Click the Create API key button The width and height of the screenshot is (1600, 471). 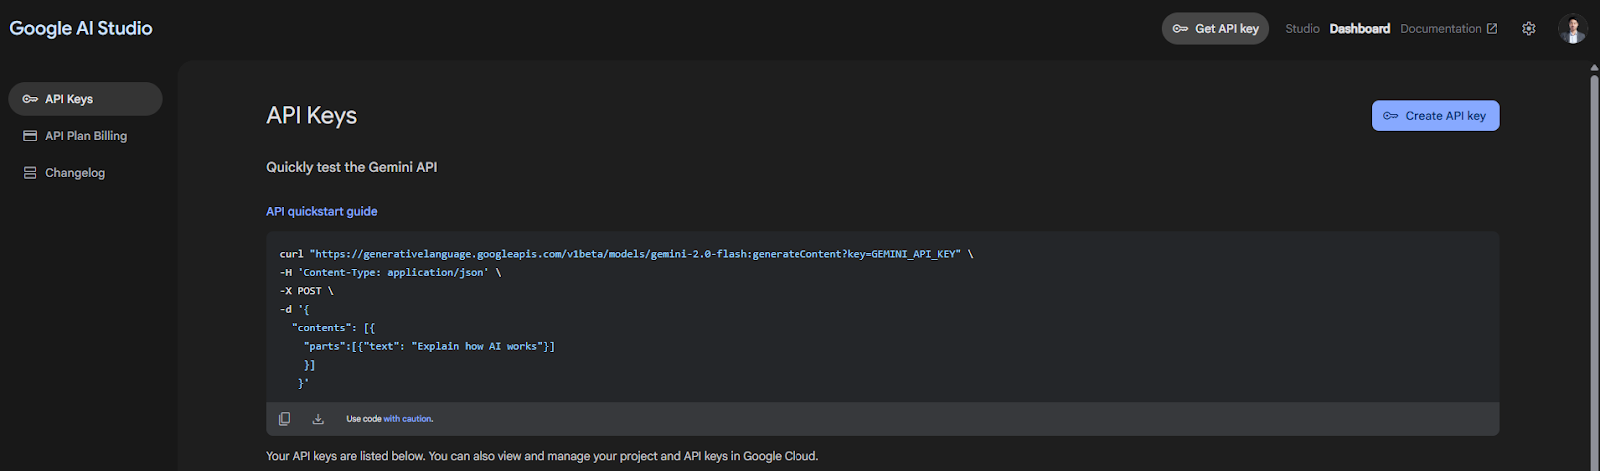[x=1435, y=116]
